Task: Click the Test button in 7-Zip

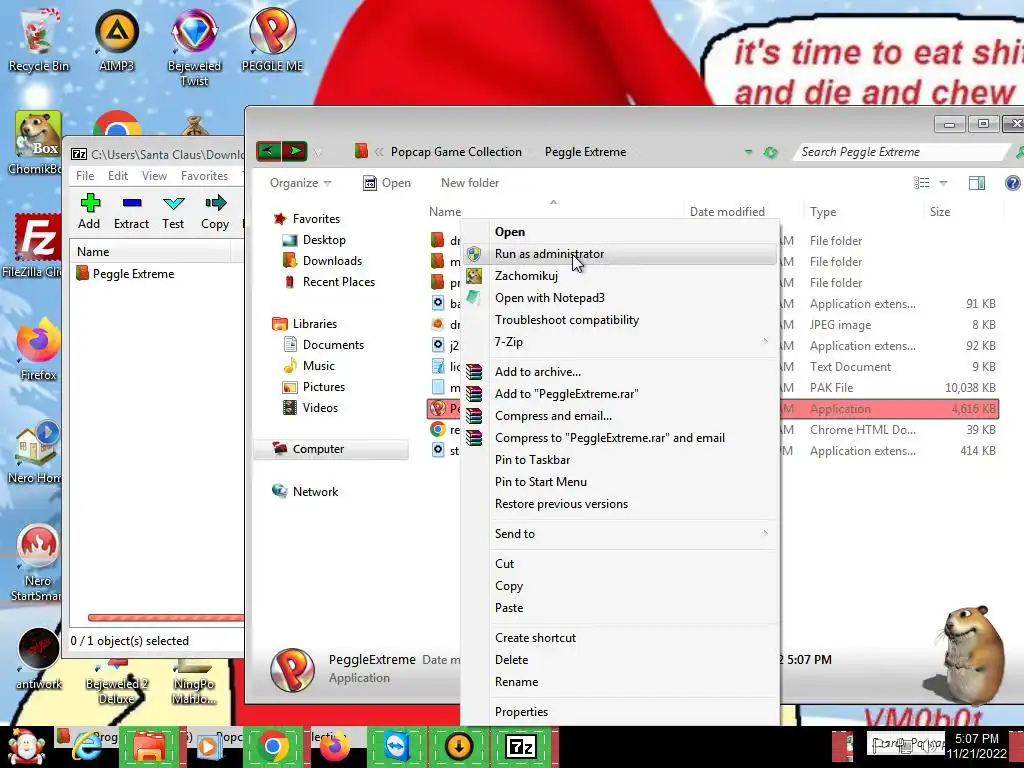Action: click(x=173, y=212)
